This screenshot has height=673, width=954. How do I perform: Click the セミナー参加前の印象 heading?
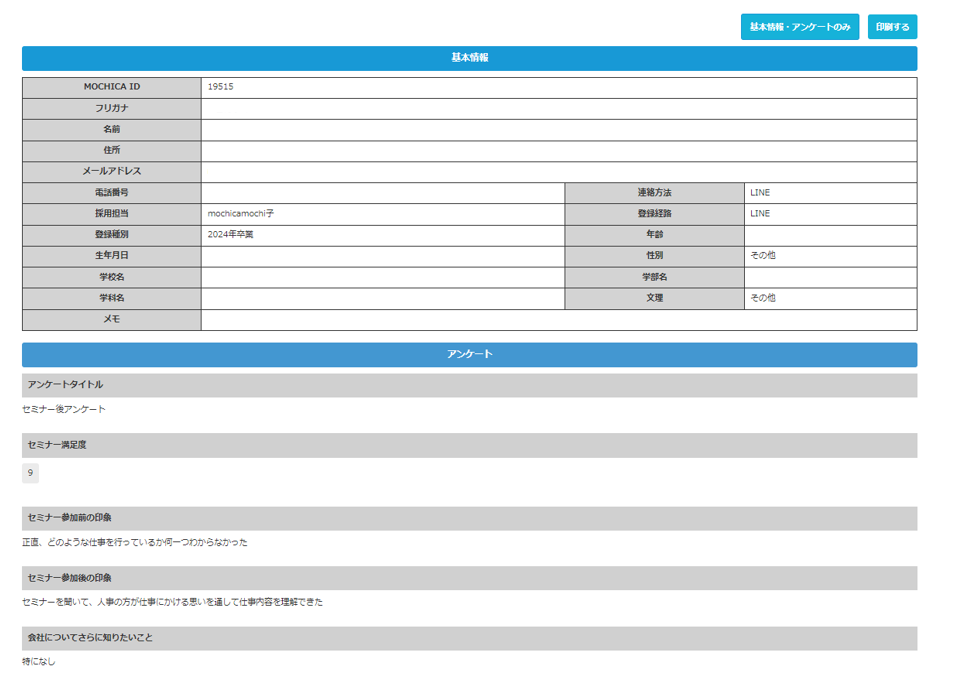click(x=70, y=518)
